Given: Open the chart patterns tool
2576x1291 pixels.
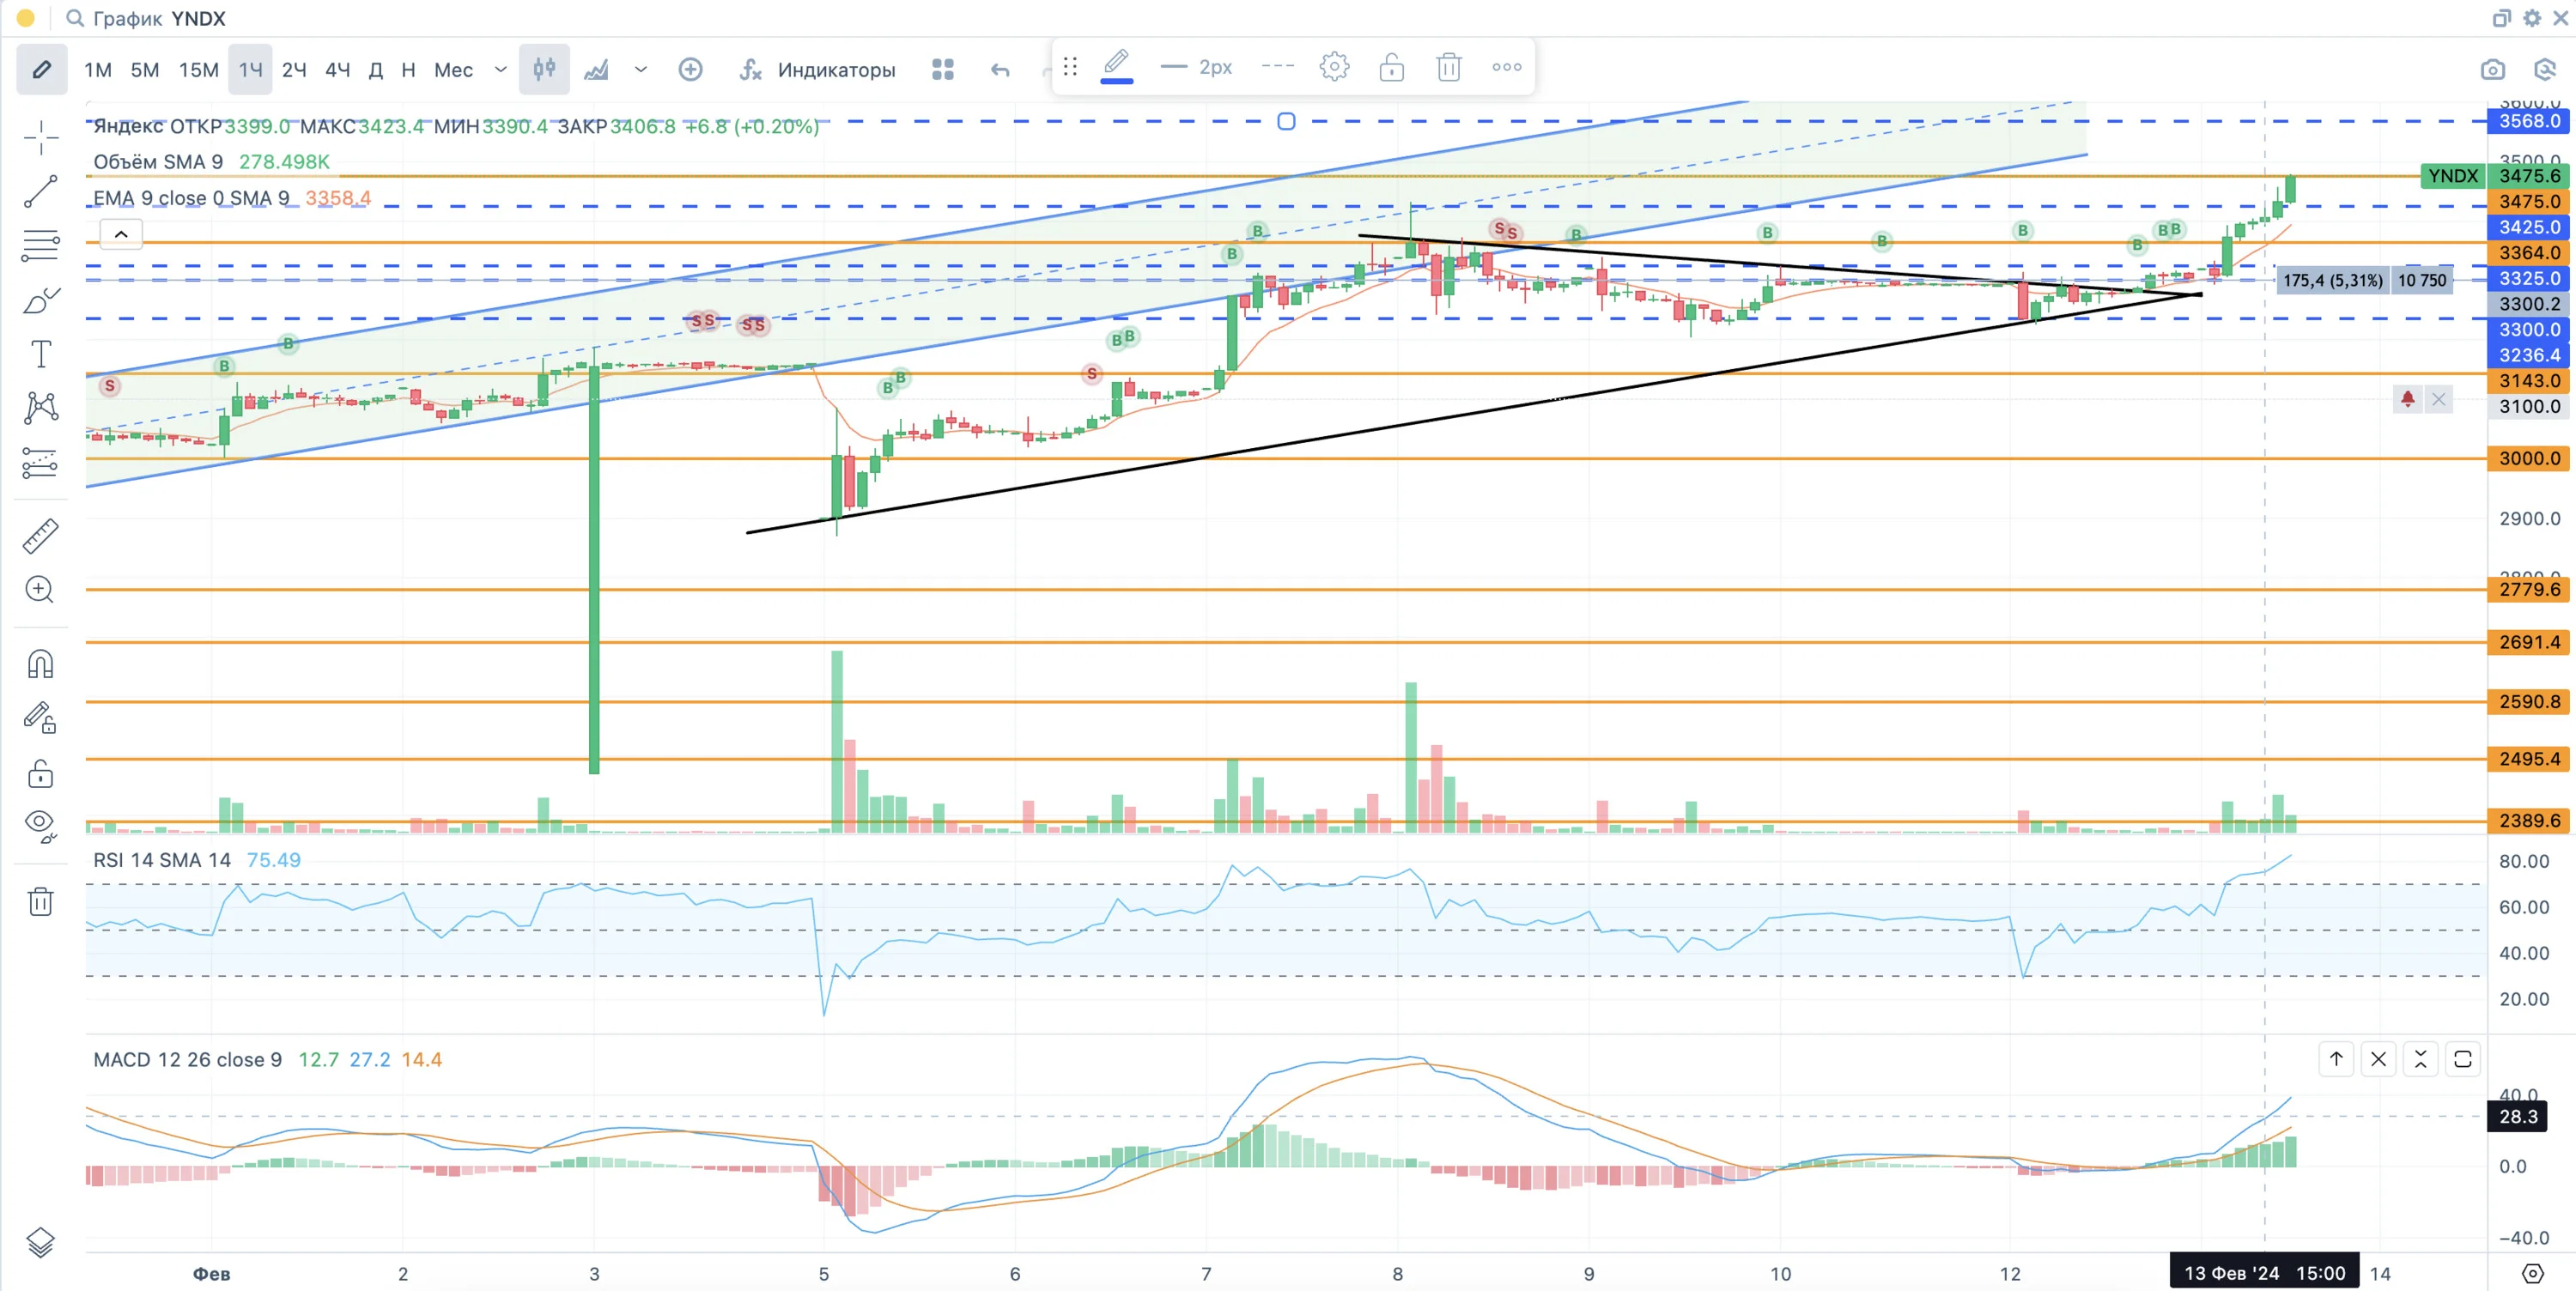Looking at the screenshot, I should tap(41, 408).
